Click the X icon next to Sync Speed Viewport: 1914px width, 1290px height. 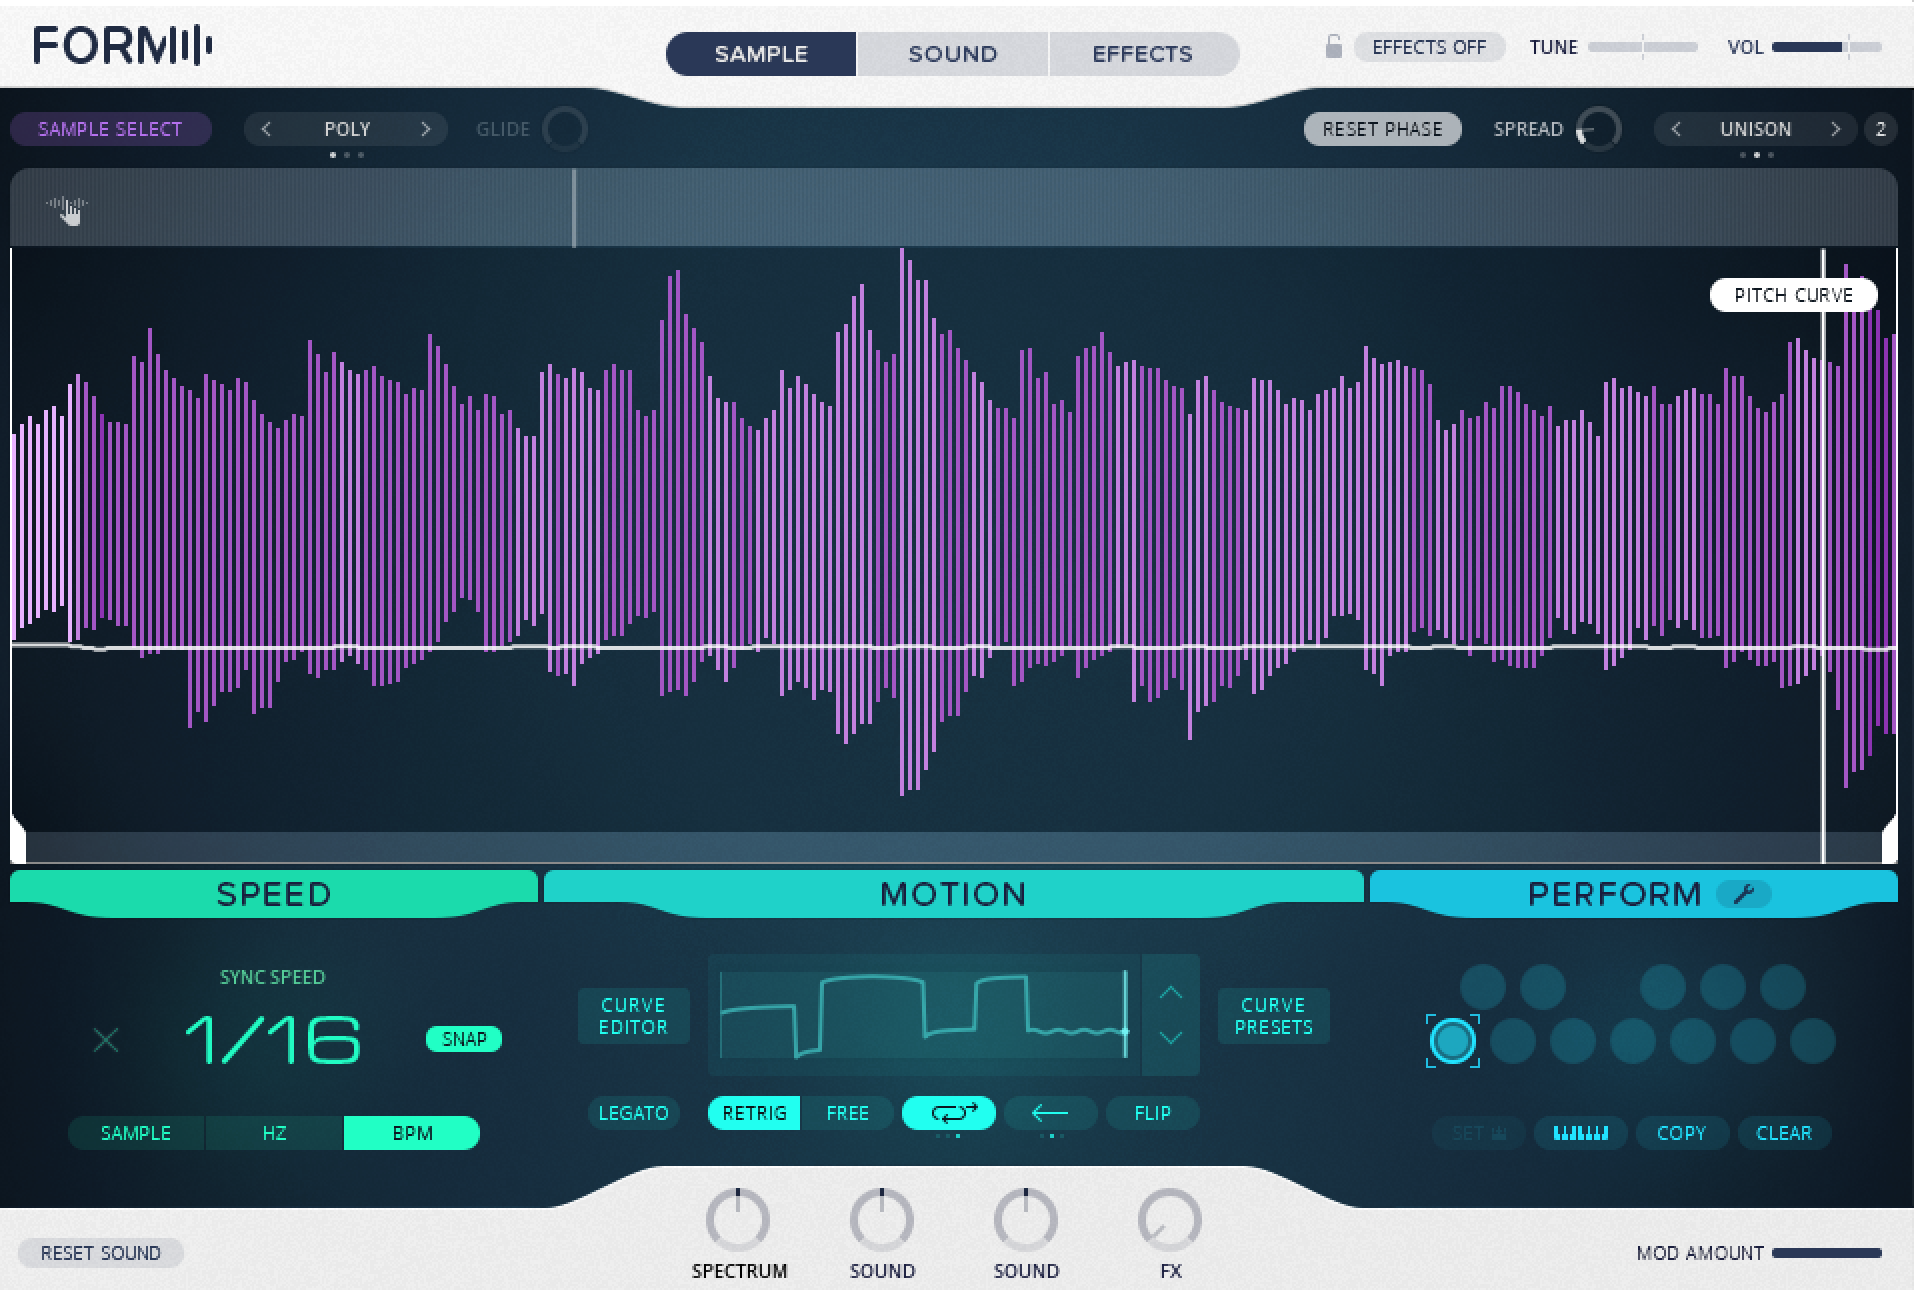click(106, 1040)
